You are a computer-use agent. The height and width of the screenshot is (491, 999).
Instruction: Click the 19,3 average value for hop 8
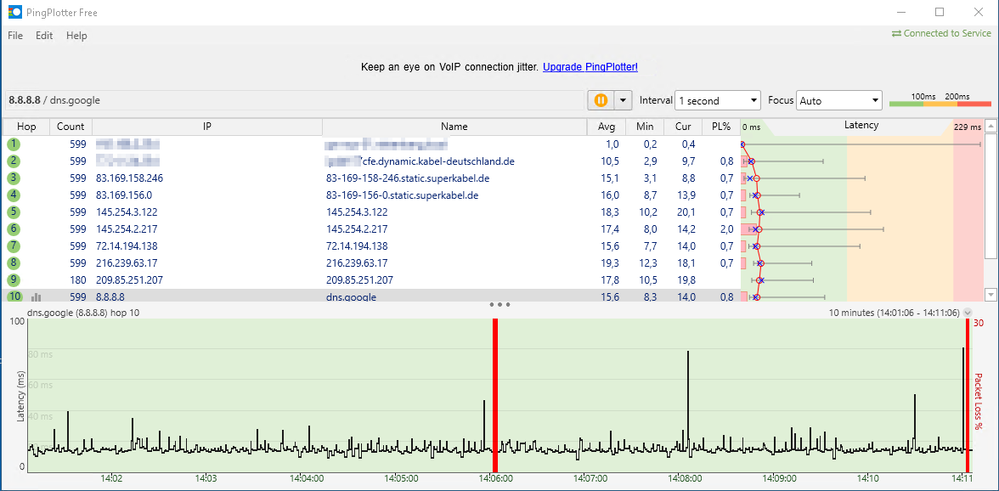click(611, 262)
